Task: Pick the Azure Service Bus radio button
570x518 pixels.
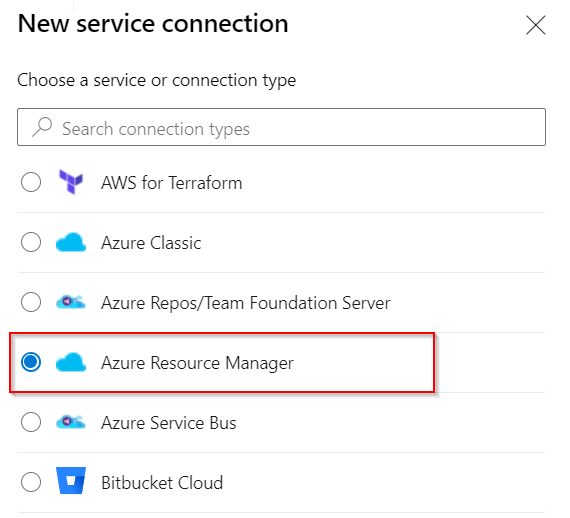Action: pyautogui.click(x=31, y=422)
